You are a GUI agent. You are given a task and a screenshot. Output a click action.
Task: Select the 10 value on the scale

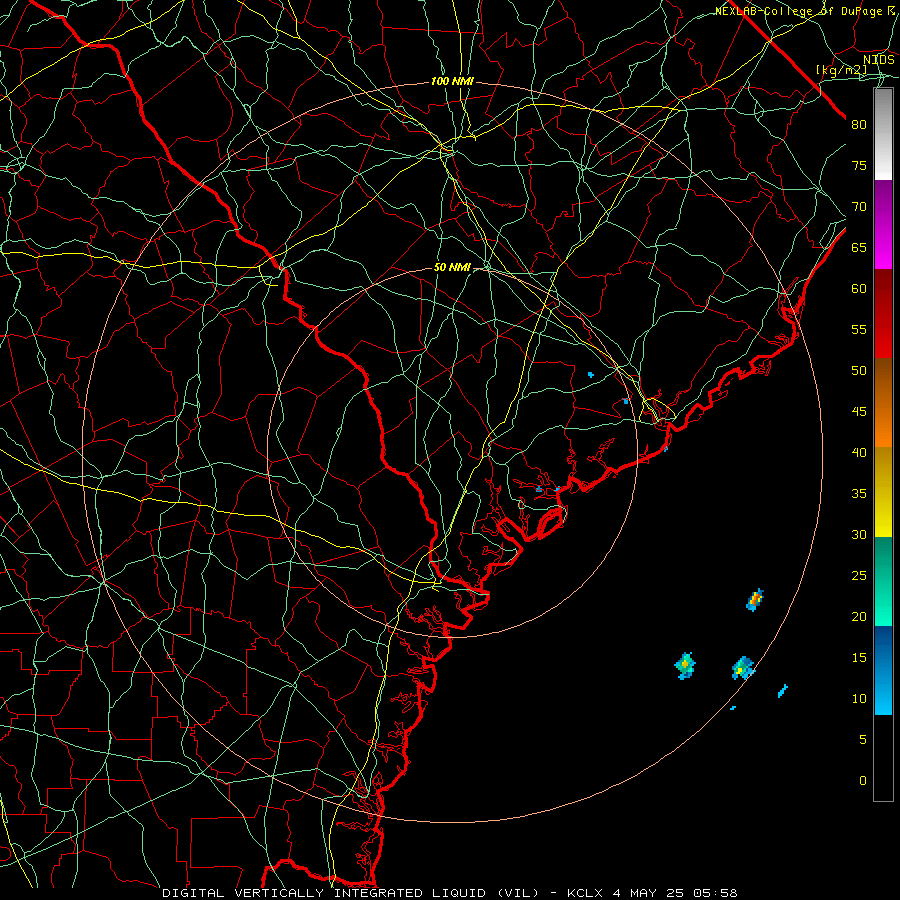tap(859, 699)
